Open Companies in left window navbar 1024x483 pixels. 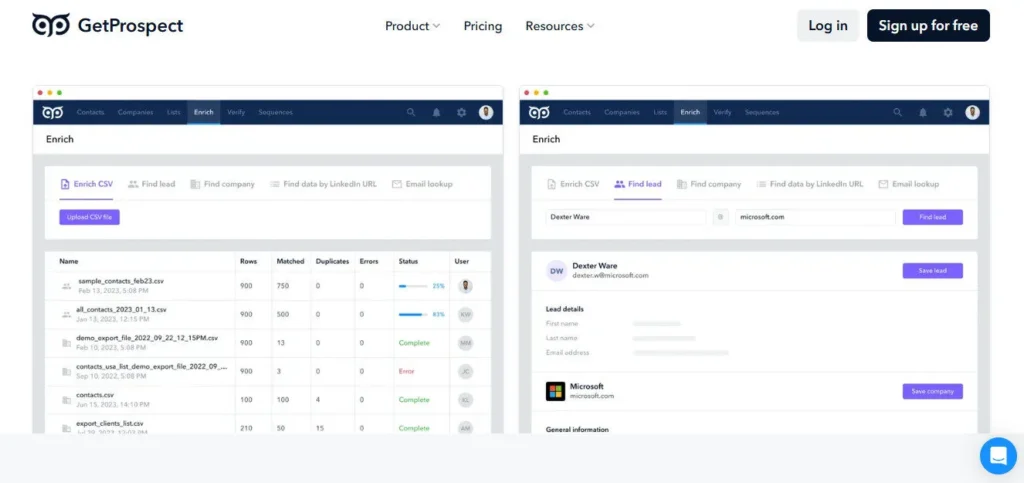(x=135, y=112)
